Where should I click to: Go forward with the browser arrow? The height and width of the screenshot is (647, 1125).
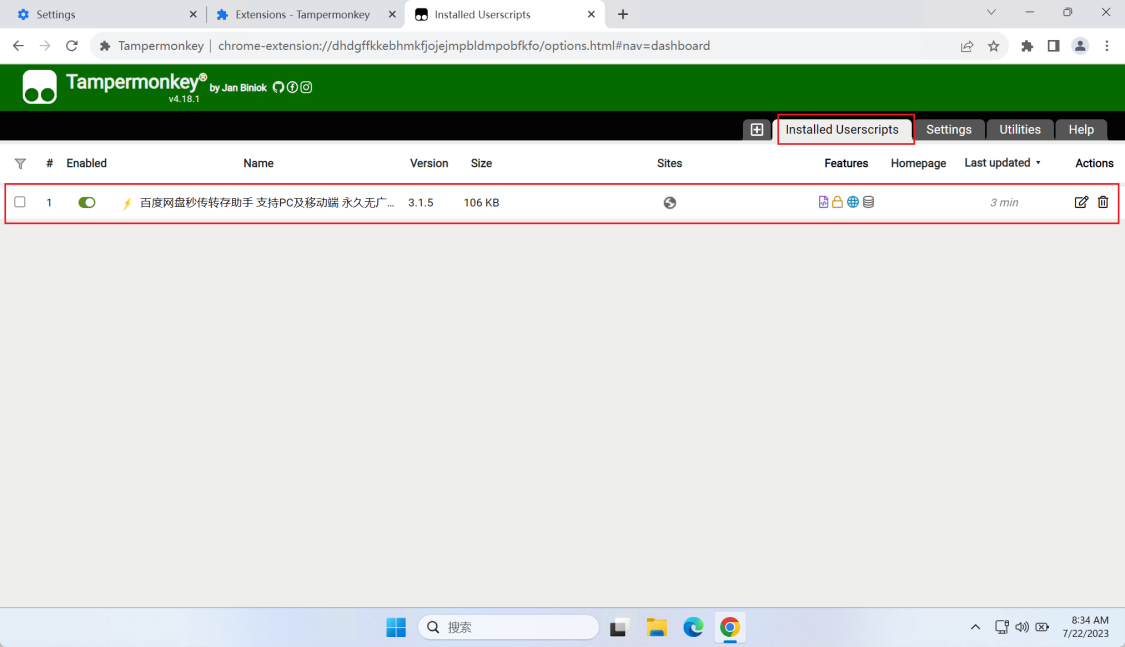44,46
